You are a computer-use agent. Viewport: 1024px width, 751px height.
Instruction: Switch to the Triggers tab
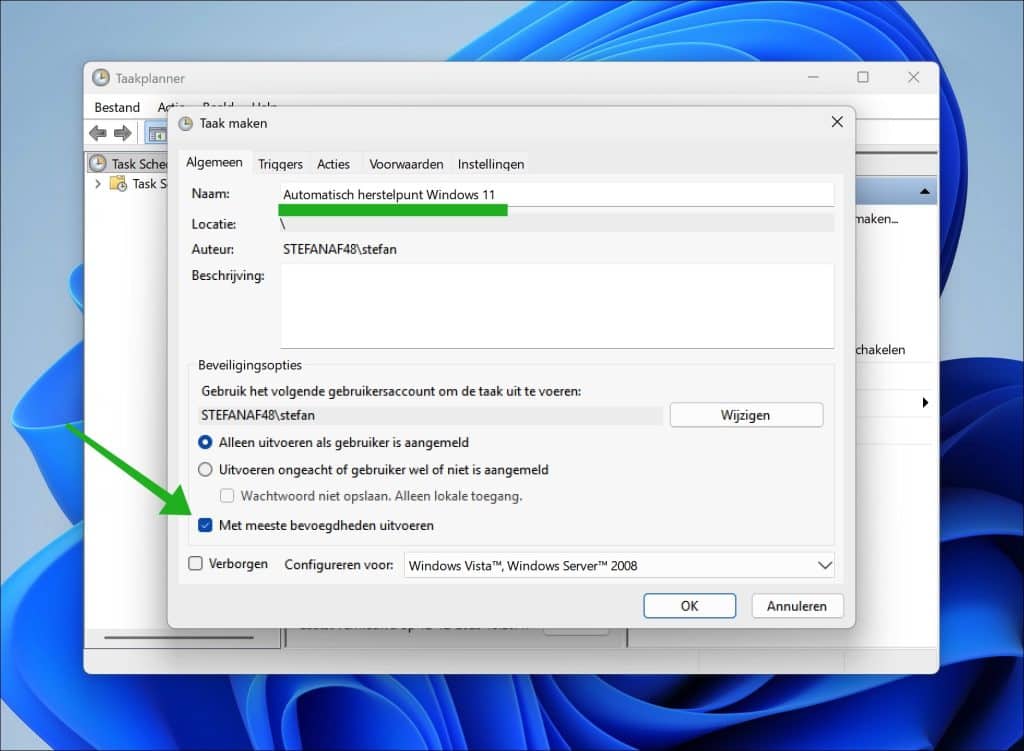pos(281,163)
